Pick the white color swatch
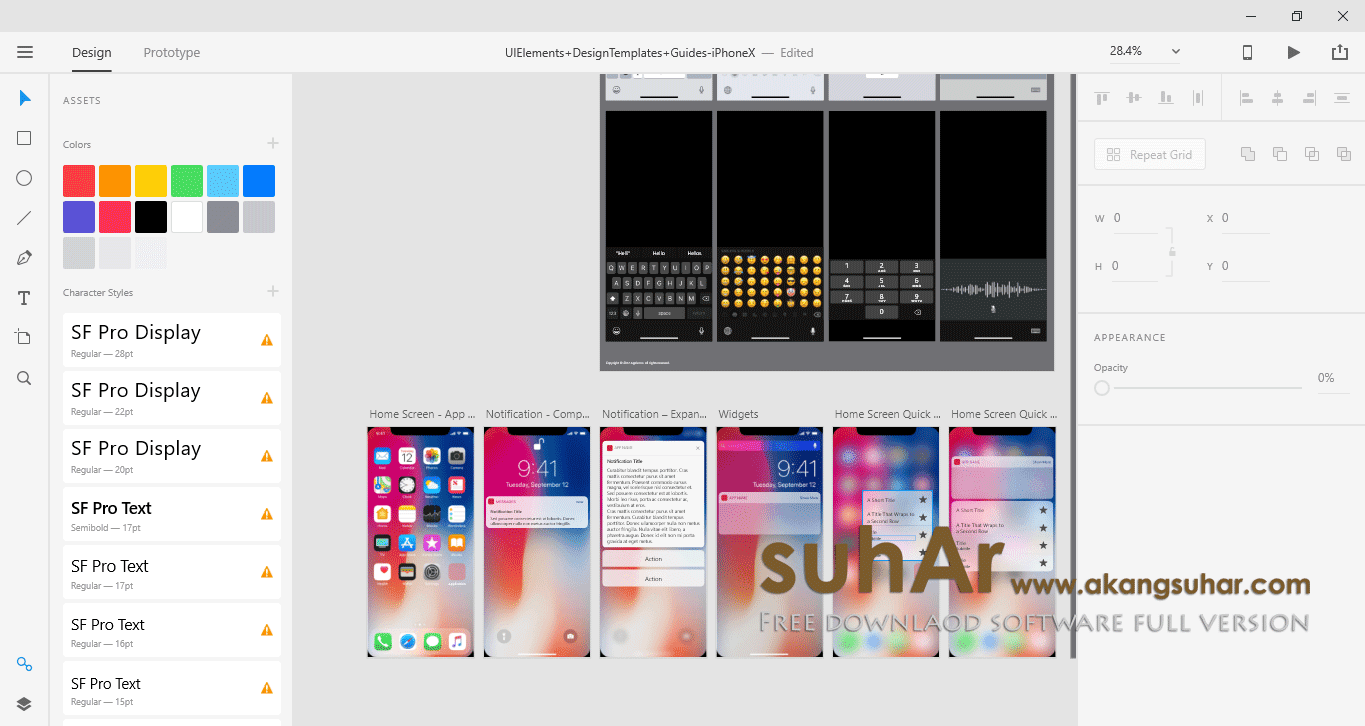 point(187,217)
